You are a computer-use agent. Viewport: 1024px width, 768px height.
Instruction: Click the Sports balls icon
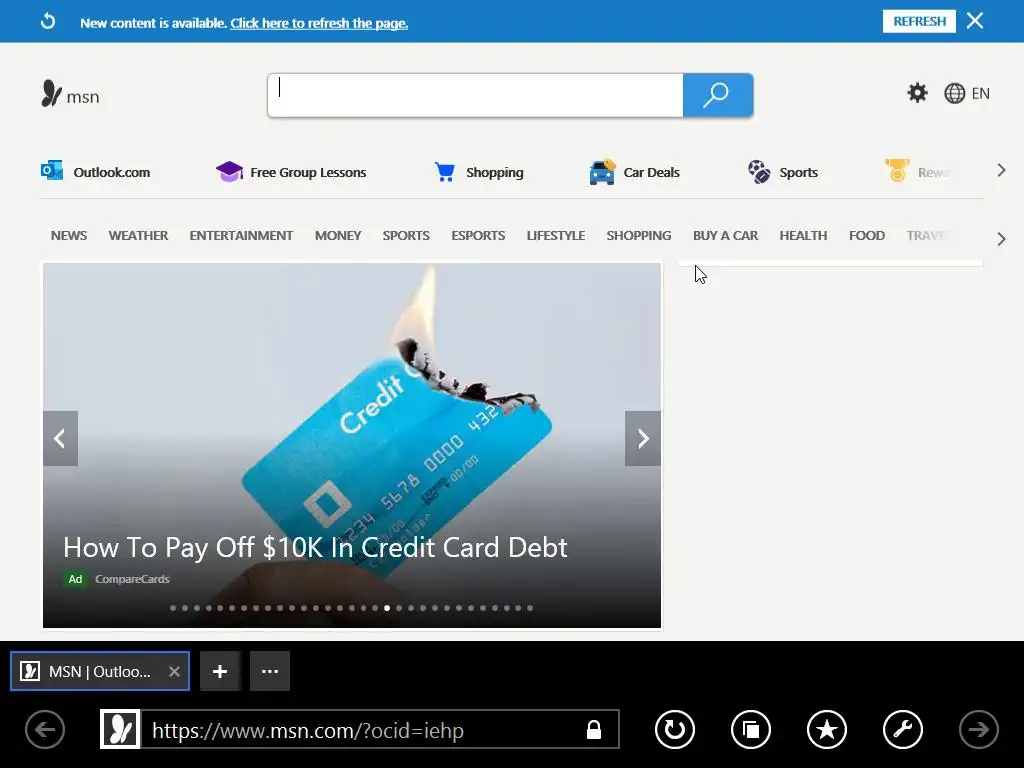[x=759, y=172]
